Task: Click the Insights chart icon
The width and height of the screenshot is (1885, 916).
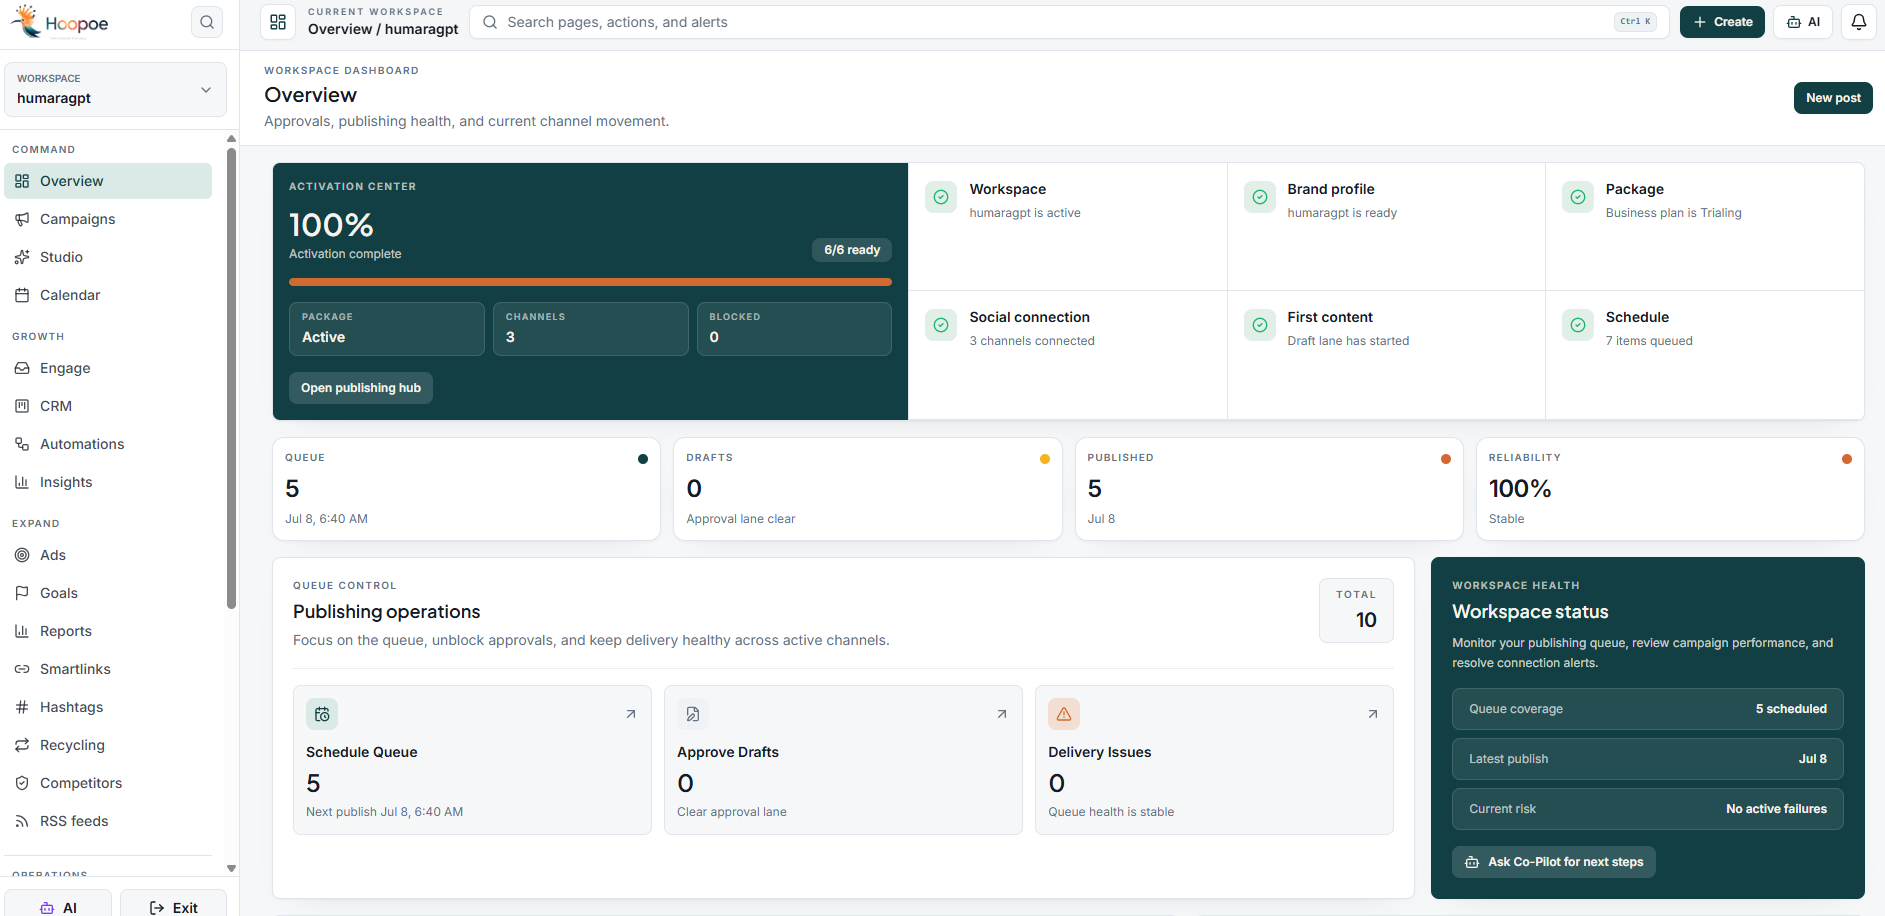Action: point(22,482)
